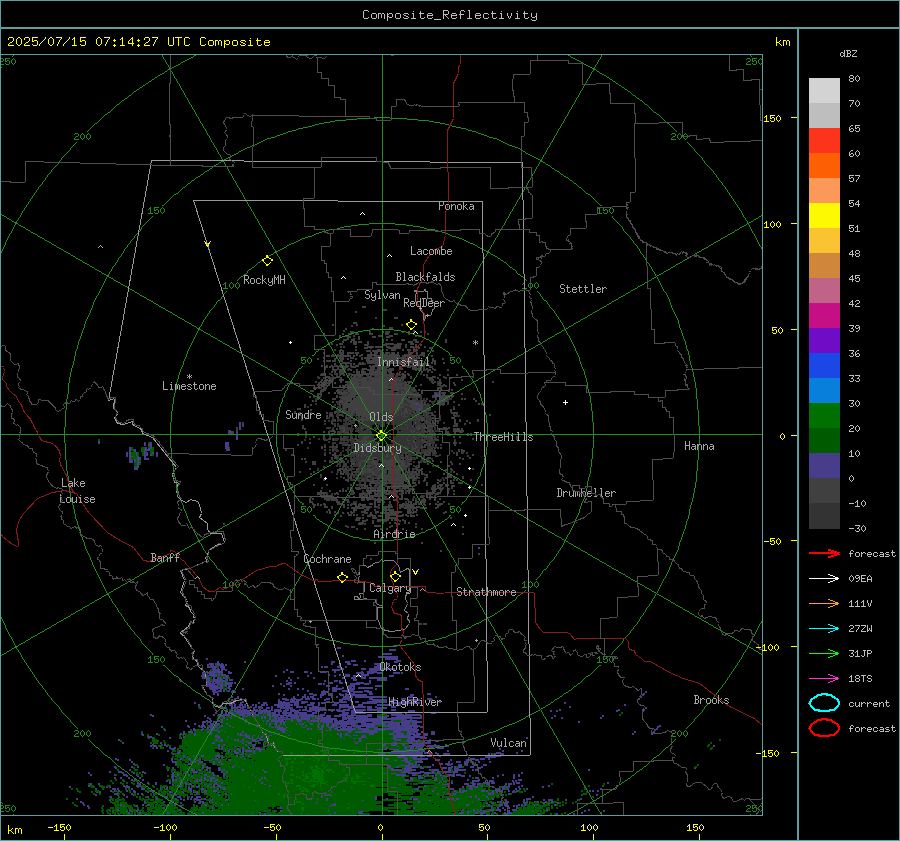
Task: Click the Okotoks city label
Action: pyautogui.click(x=400, y=667)
